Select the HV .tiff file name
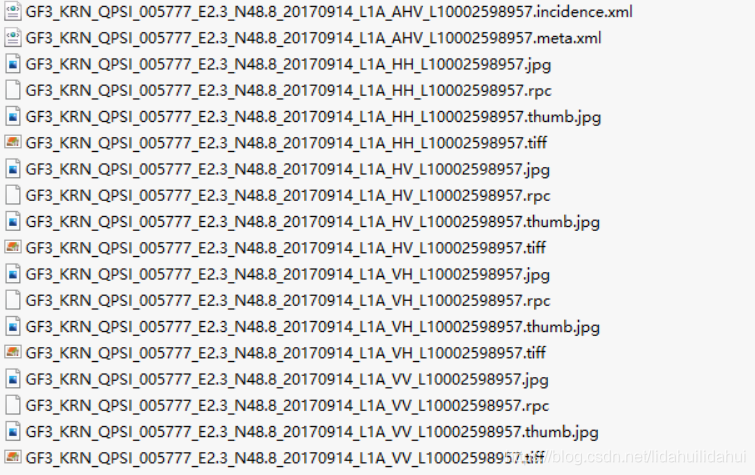Screen dimensions: 755x475 tap(286, 248)
